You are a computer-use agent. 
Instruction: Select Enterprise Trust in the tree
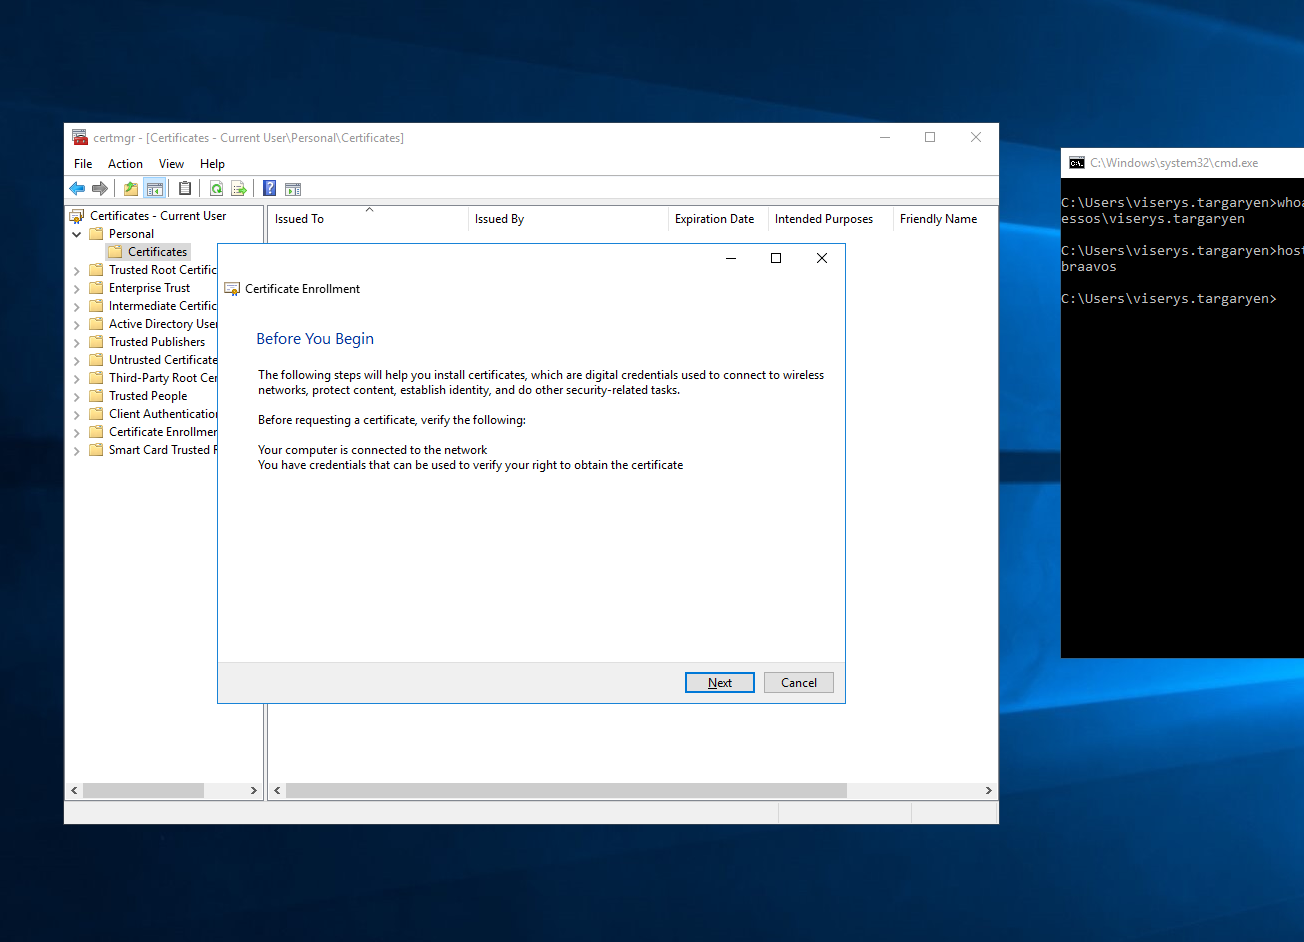pos(149,287)
